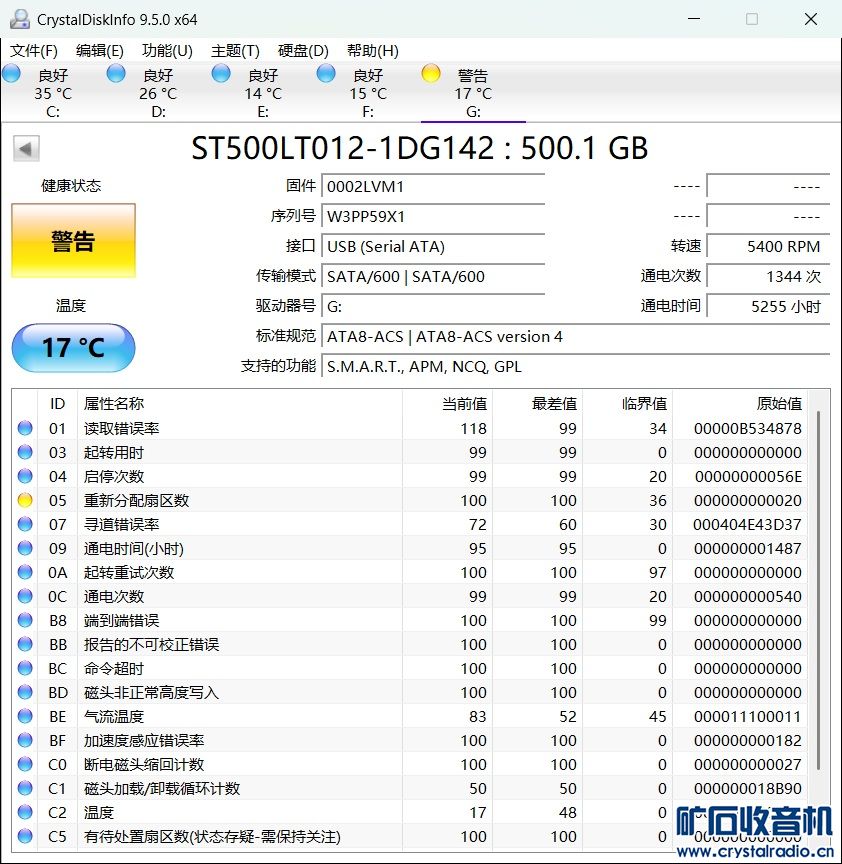Select drive F: blue status orb
842x864 pixels.
tap(326, 73)
